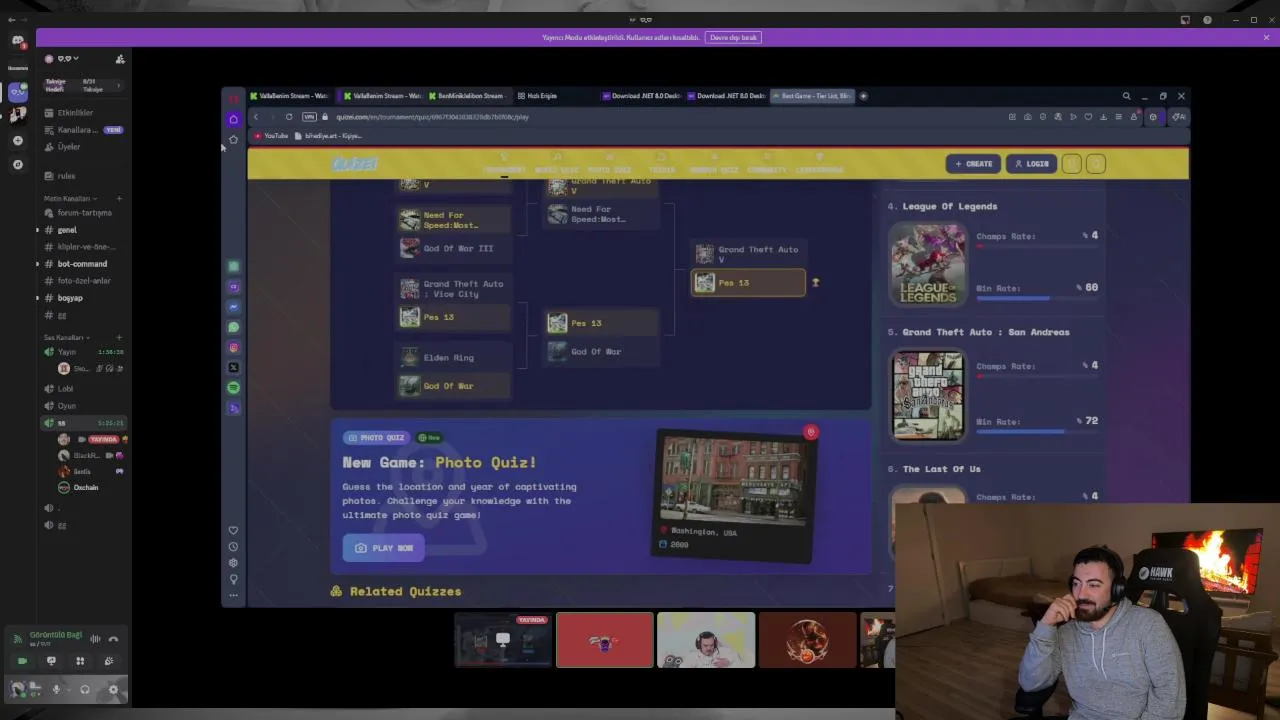Click the Quizei LOGIN button
This screenshot has width=1280, height=720.
(x=1031, y=164)
